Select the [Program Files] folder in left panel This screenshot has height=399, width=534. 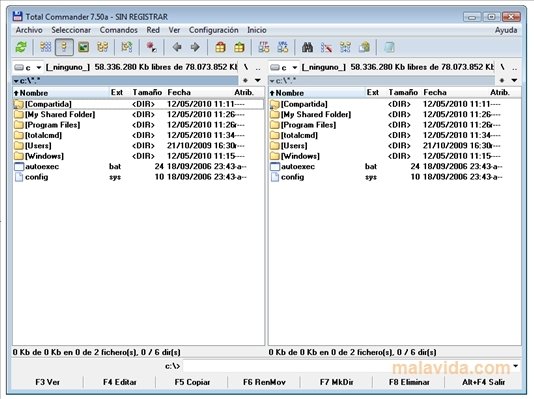138,125
